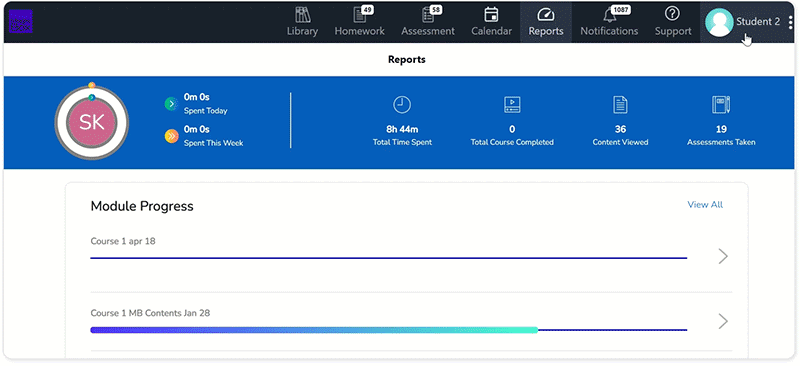800x366 pixels.
Task: Select the Calendar menu label
Action: [x=491, y=31]
